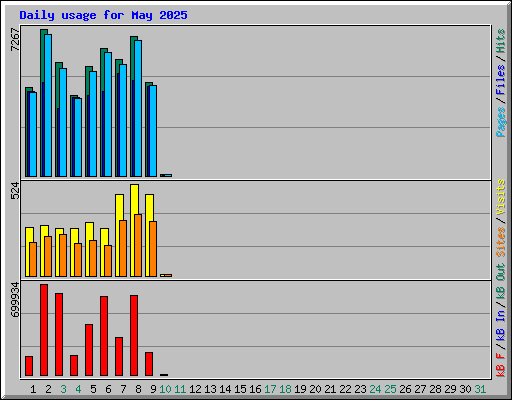This screenshot has width=512, height=400.
Task: Click day 8 on the x-axis
Action: (138, 389)
